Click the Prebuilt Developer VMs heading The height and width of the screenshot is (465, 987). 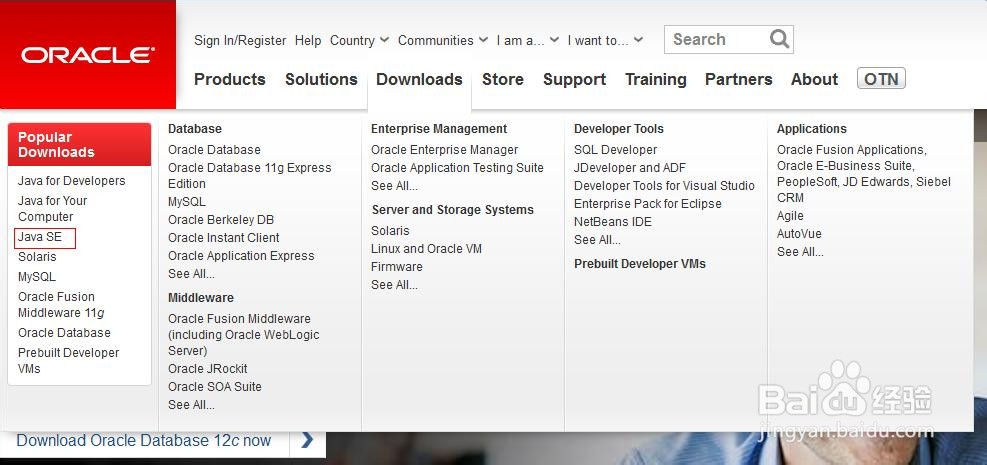tap(640, 264)
